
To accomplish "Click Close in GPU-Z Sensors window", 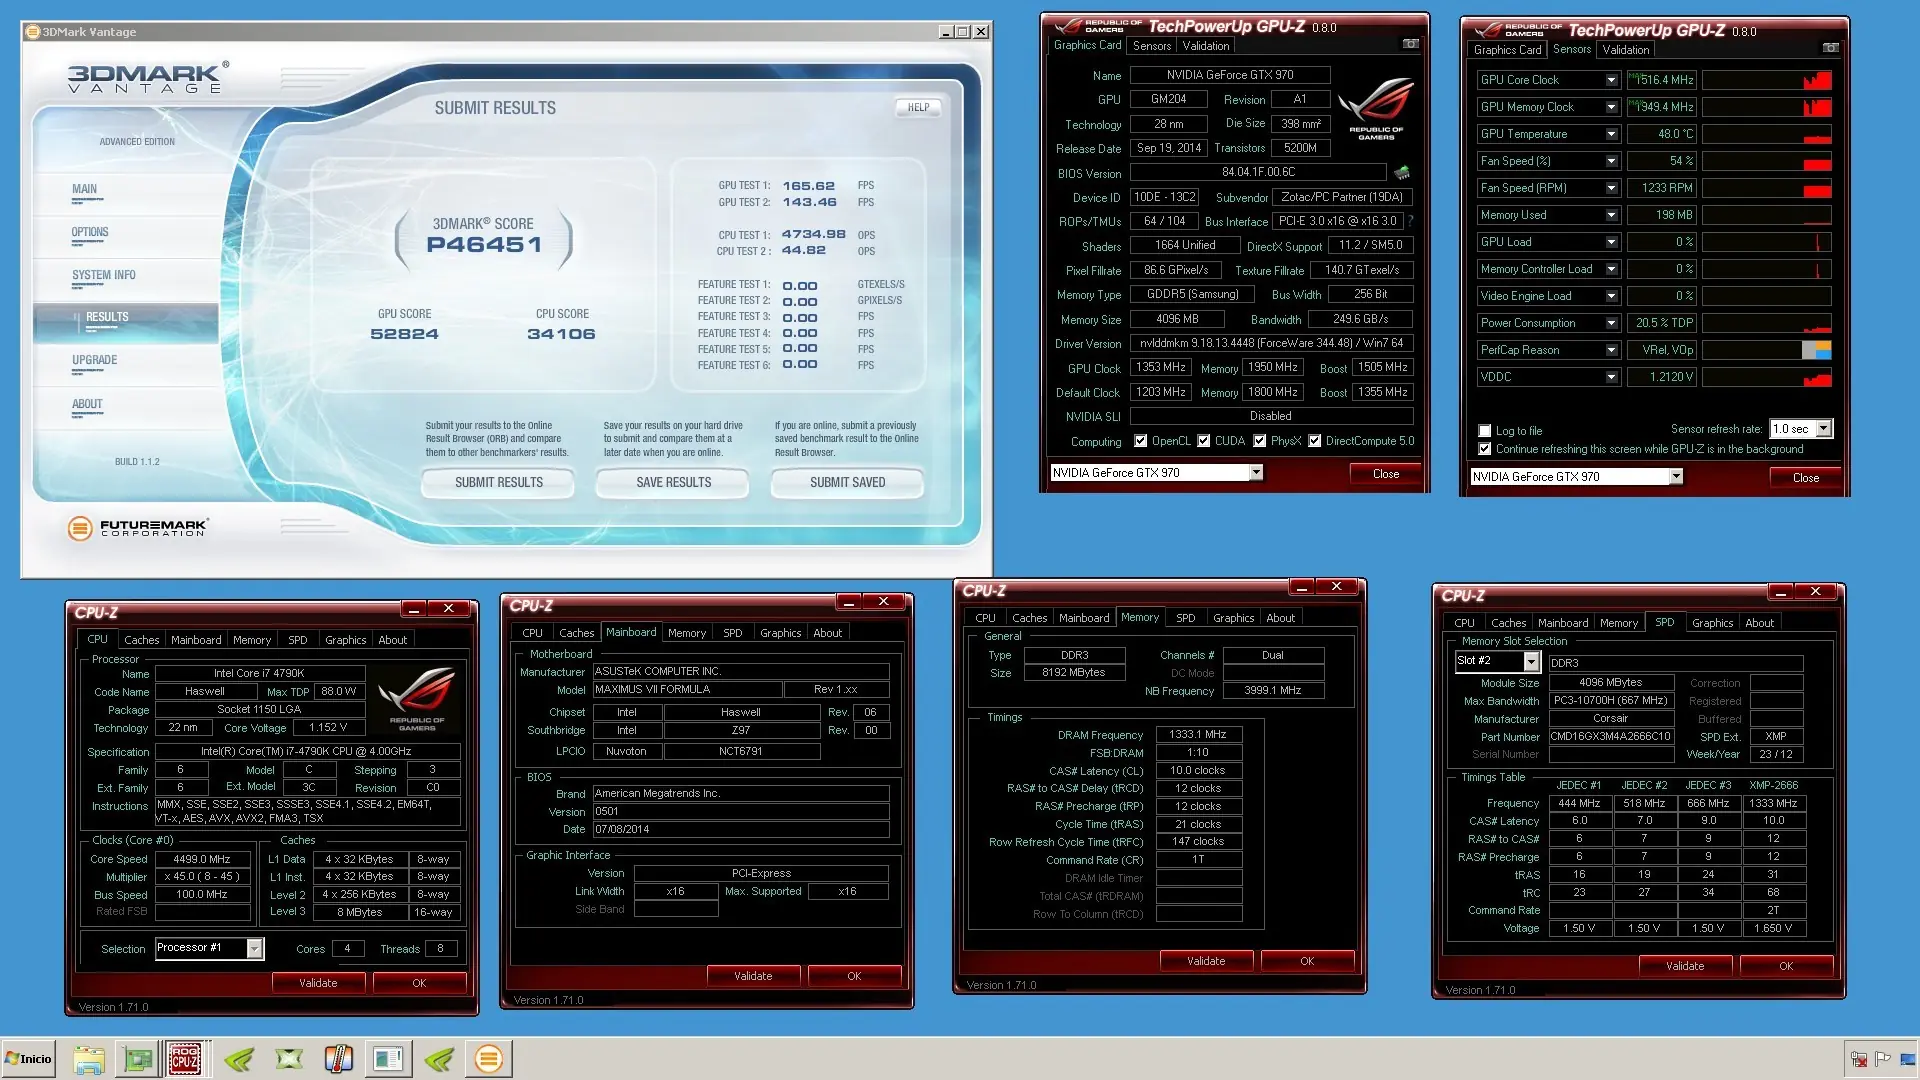I will [x=1805, y=478].
